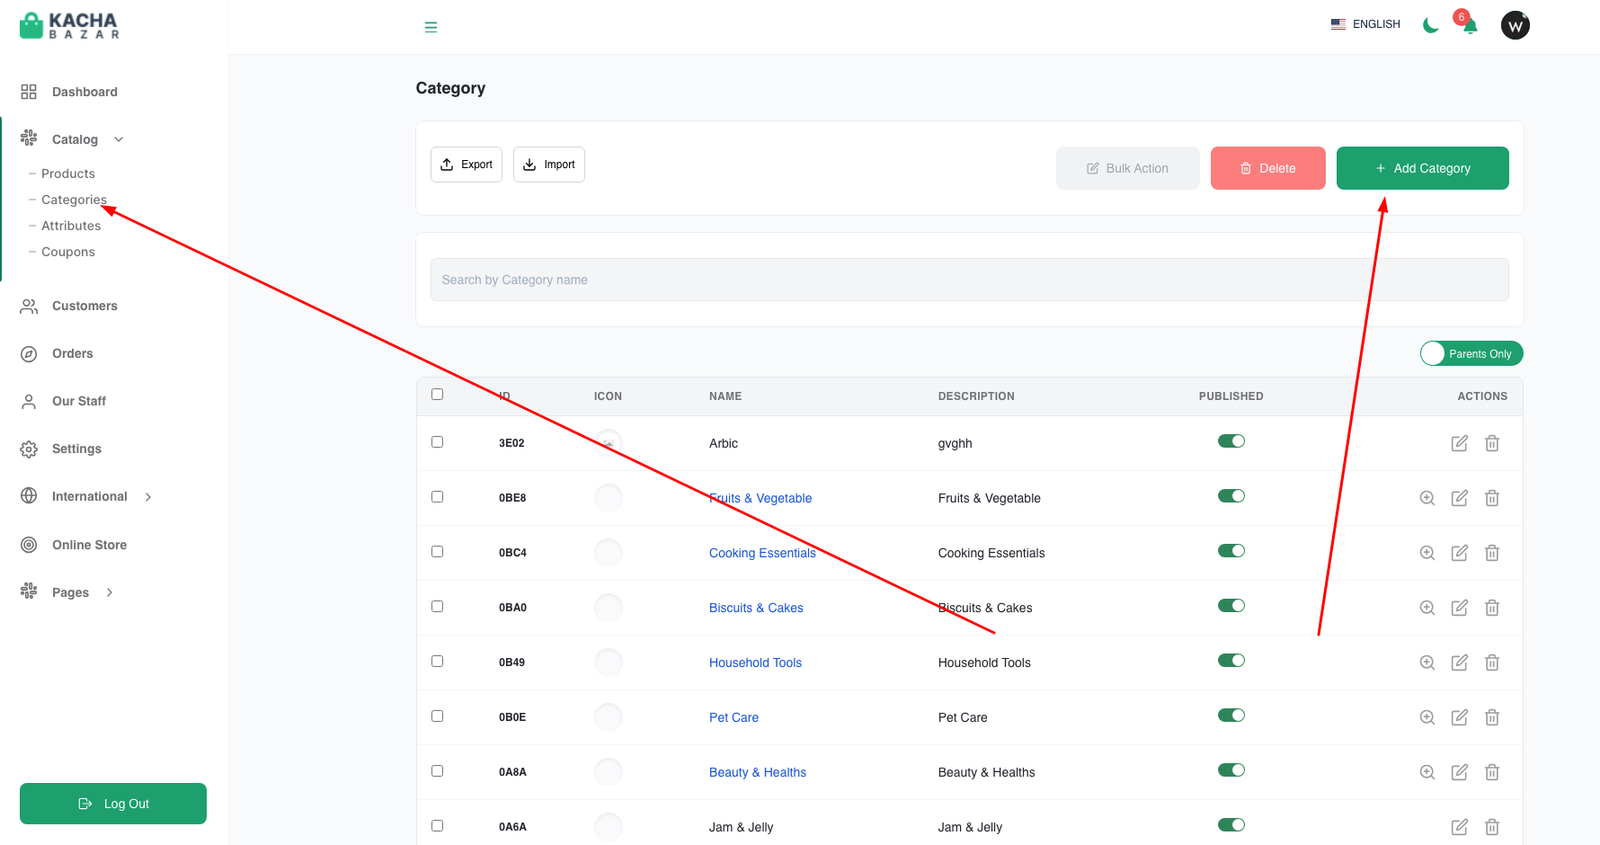The image size is (1600, 845).
Task: Click edit icon for Biscuits & Cakes row
Action: click(x=1459, y=607)
